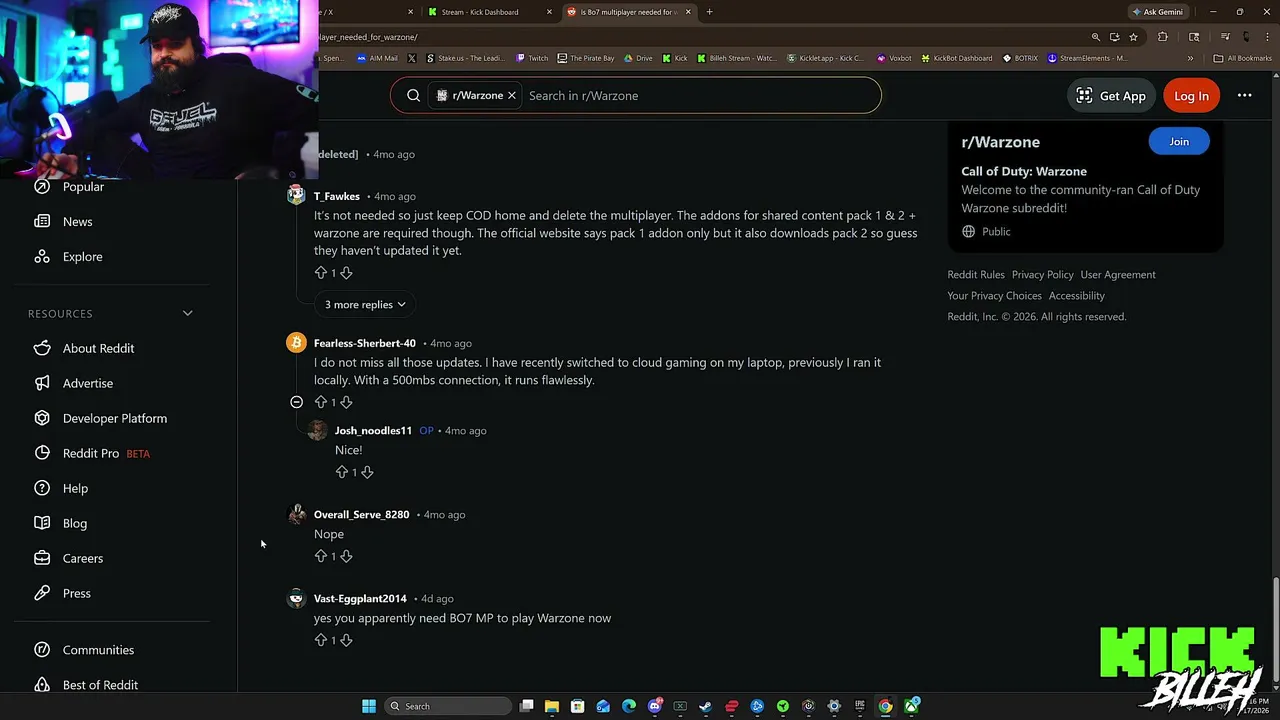
Task: Open the Careers link
Action: click(x=83, y=559)
